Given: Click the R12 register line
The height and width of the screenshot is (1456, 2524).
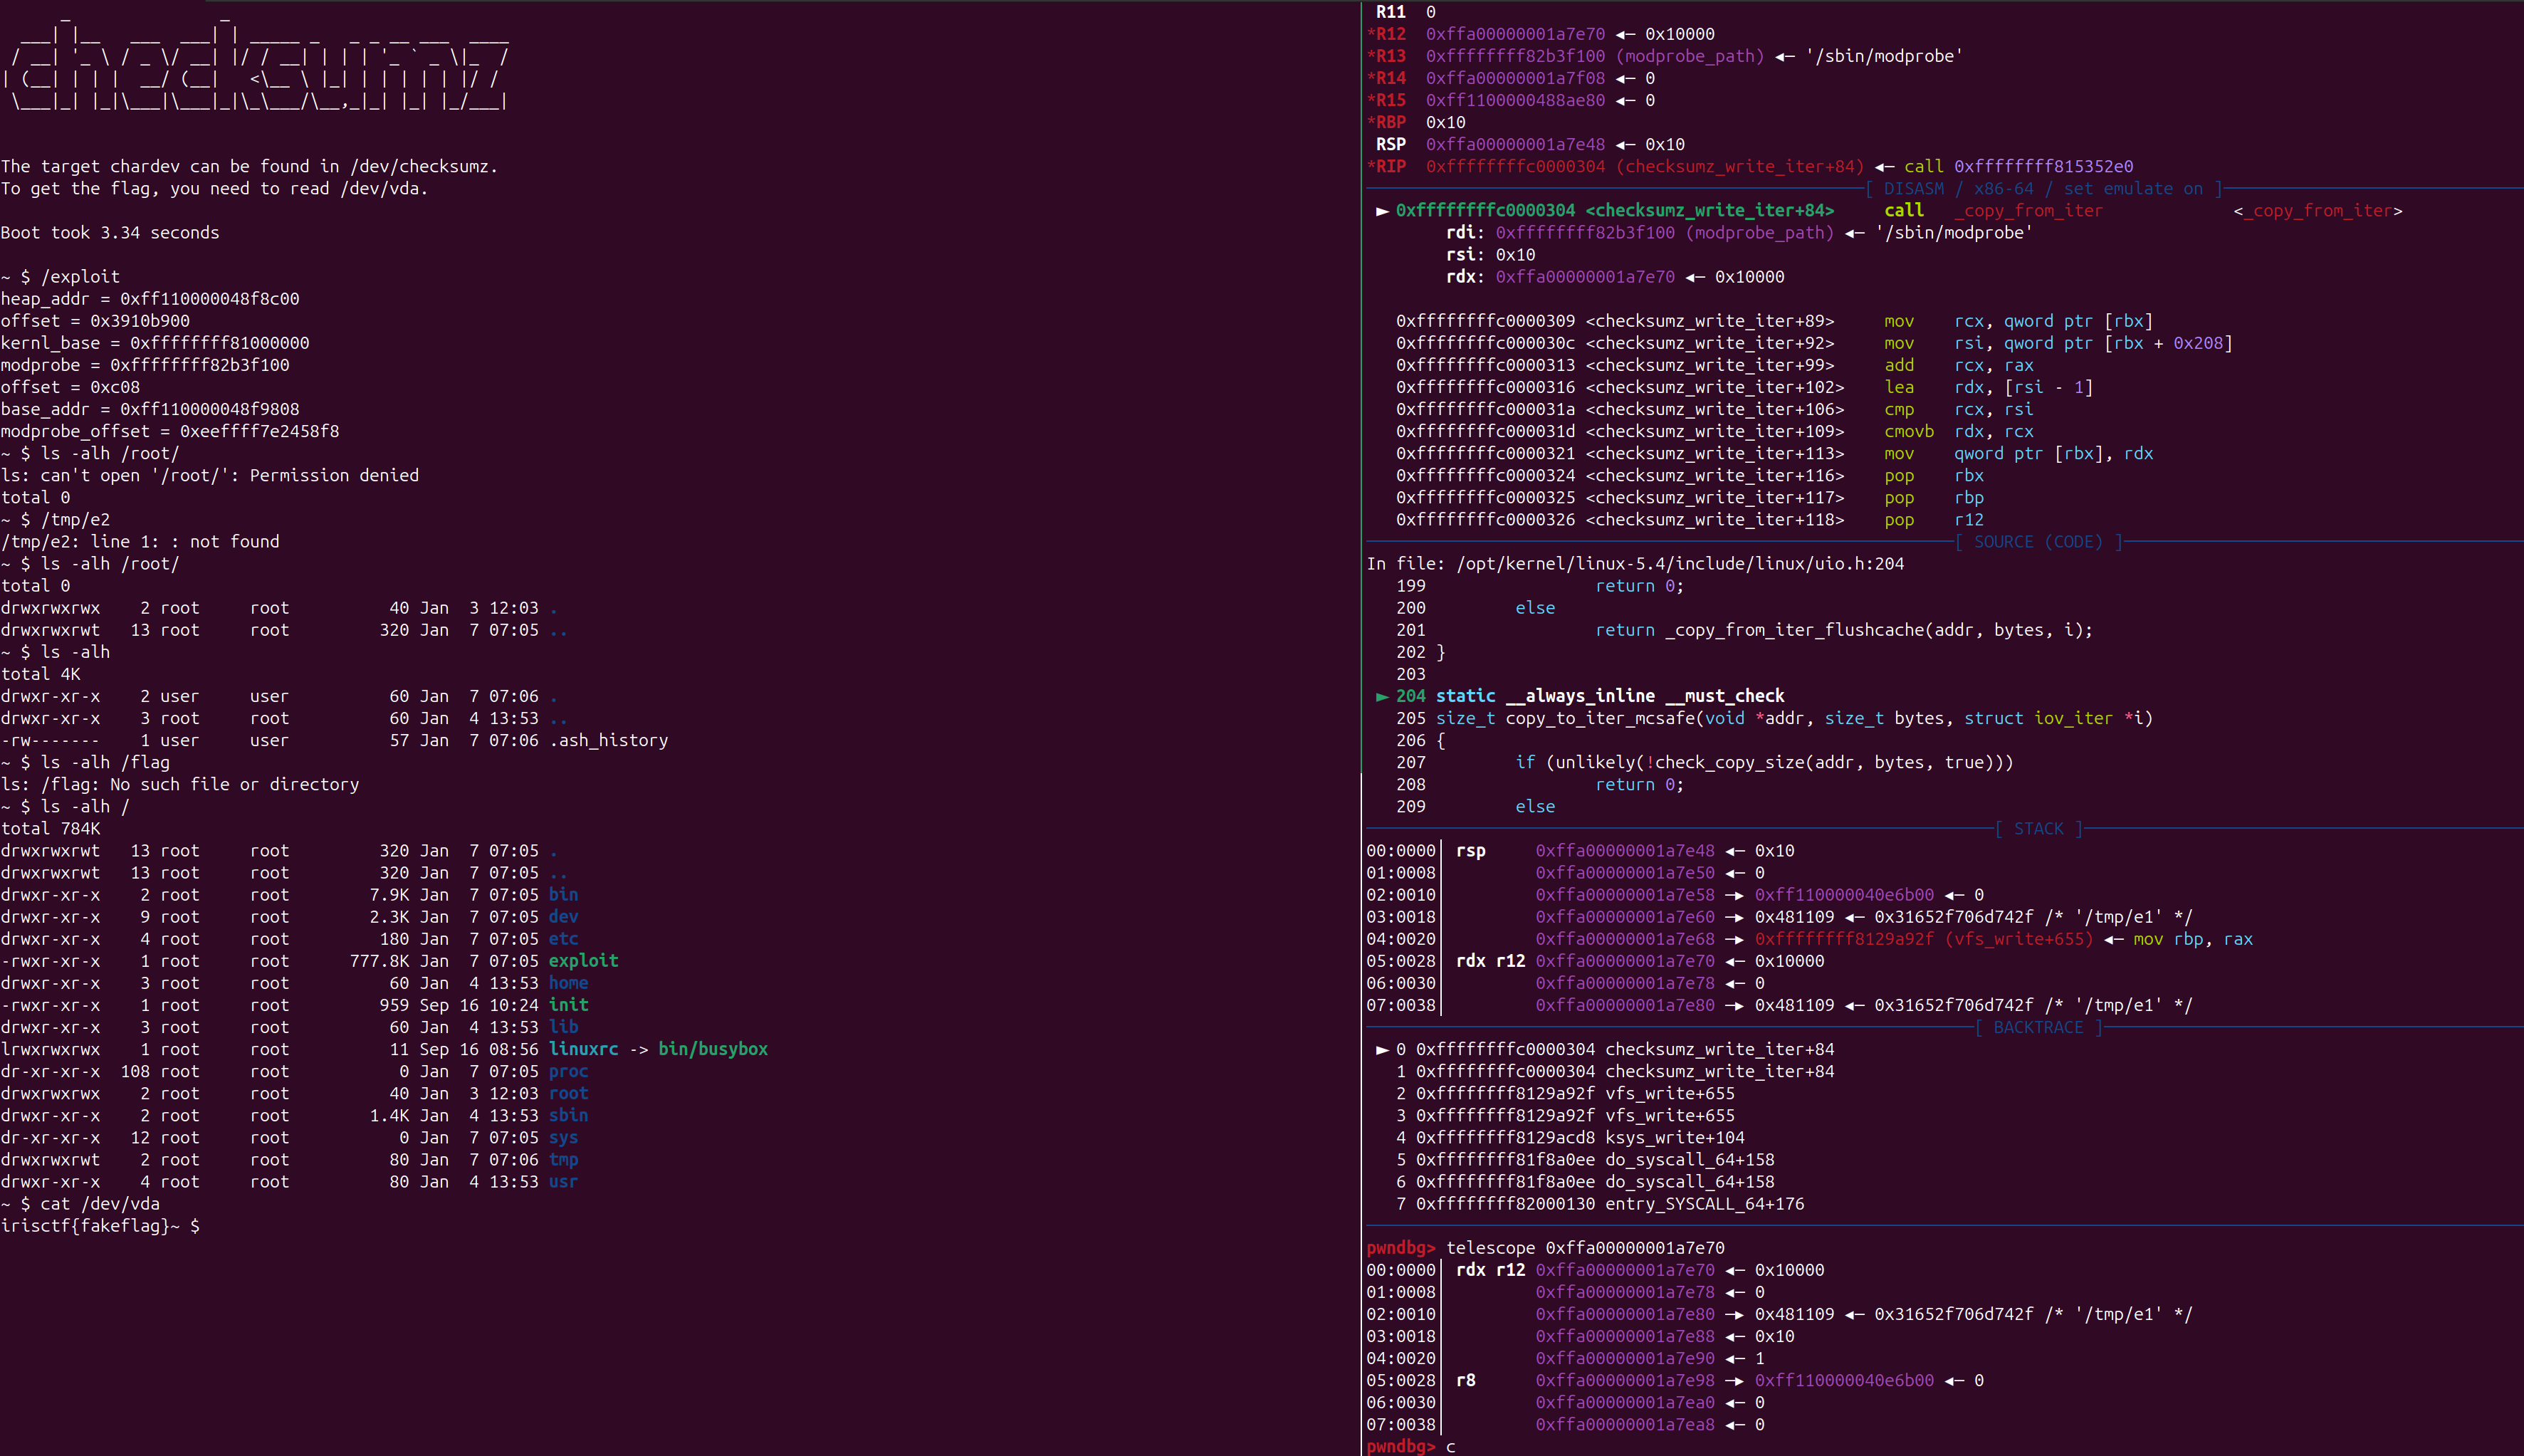Looking at the screenshot, I should [x=1540, y=34].
